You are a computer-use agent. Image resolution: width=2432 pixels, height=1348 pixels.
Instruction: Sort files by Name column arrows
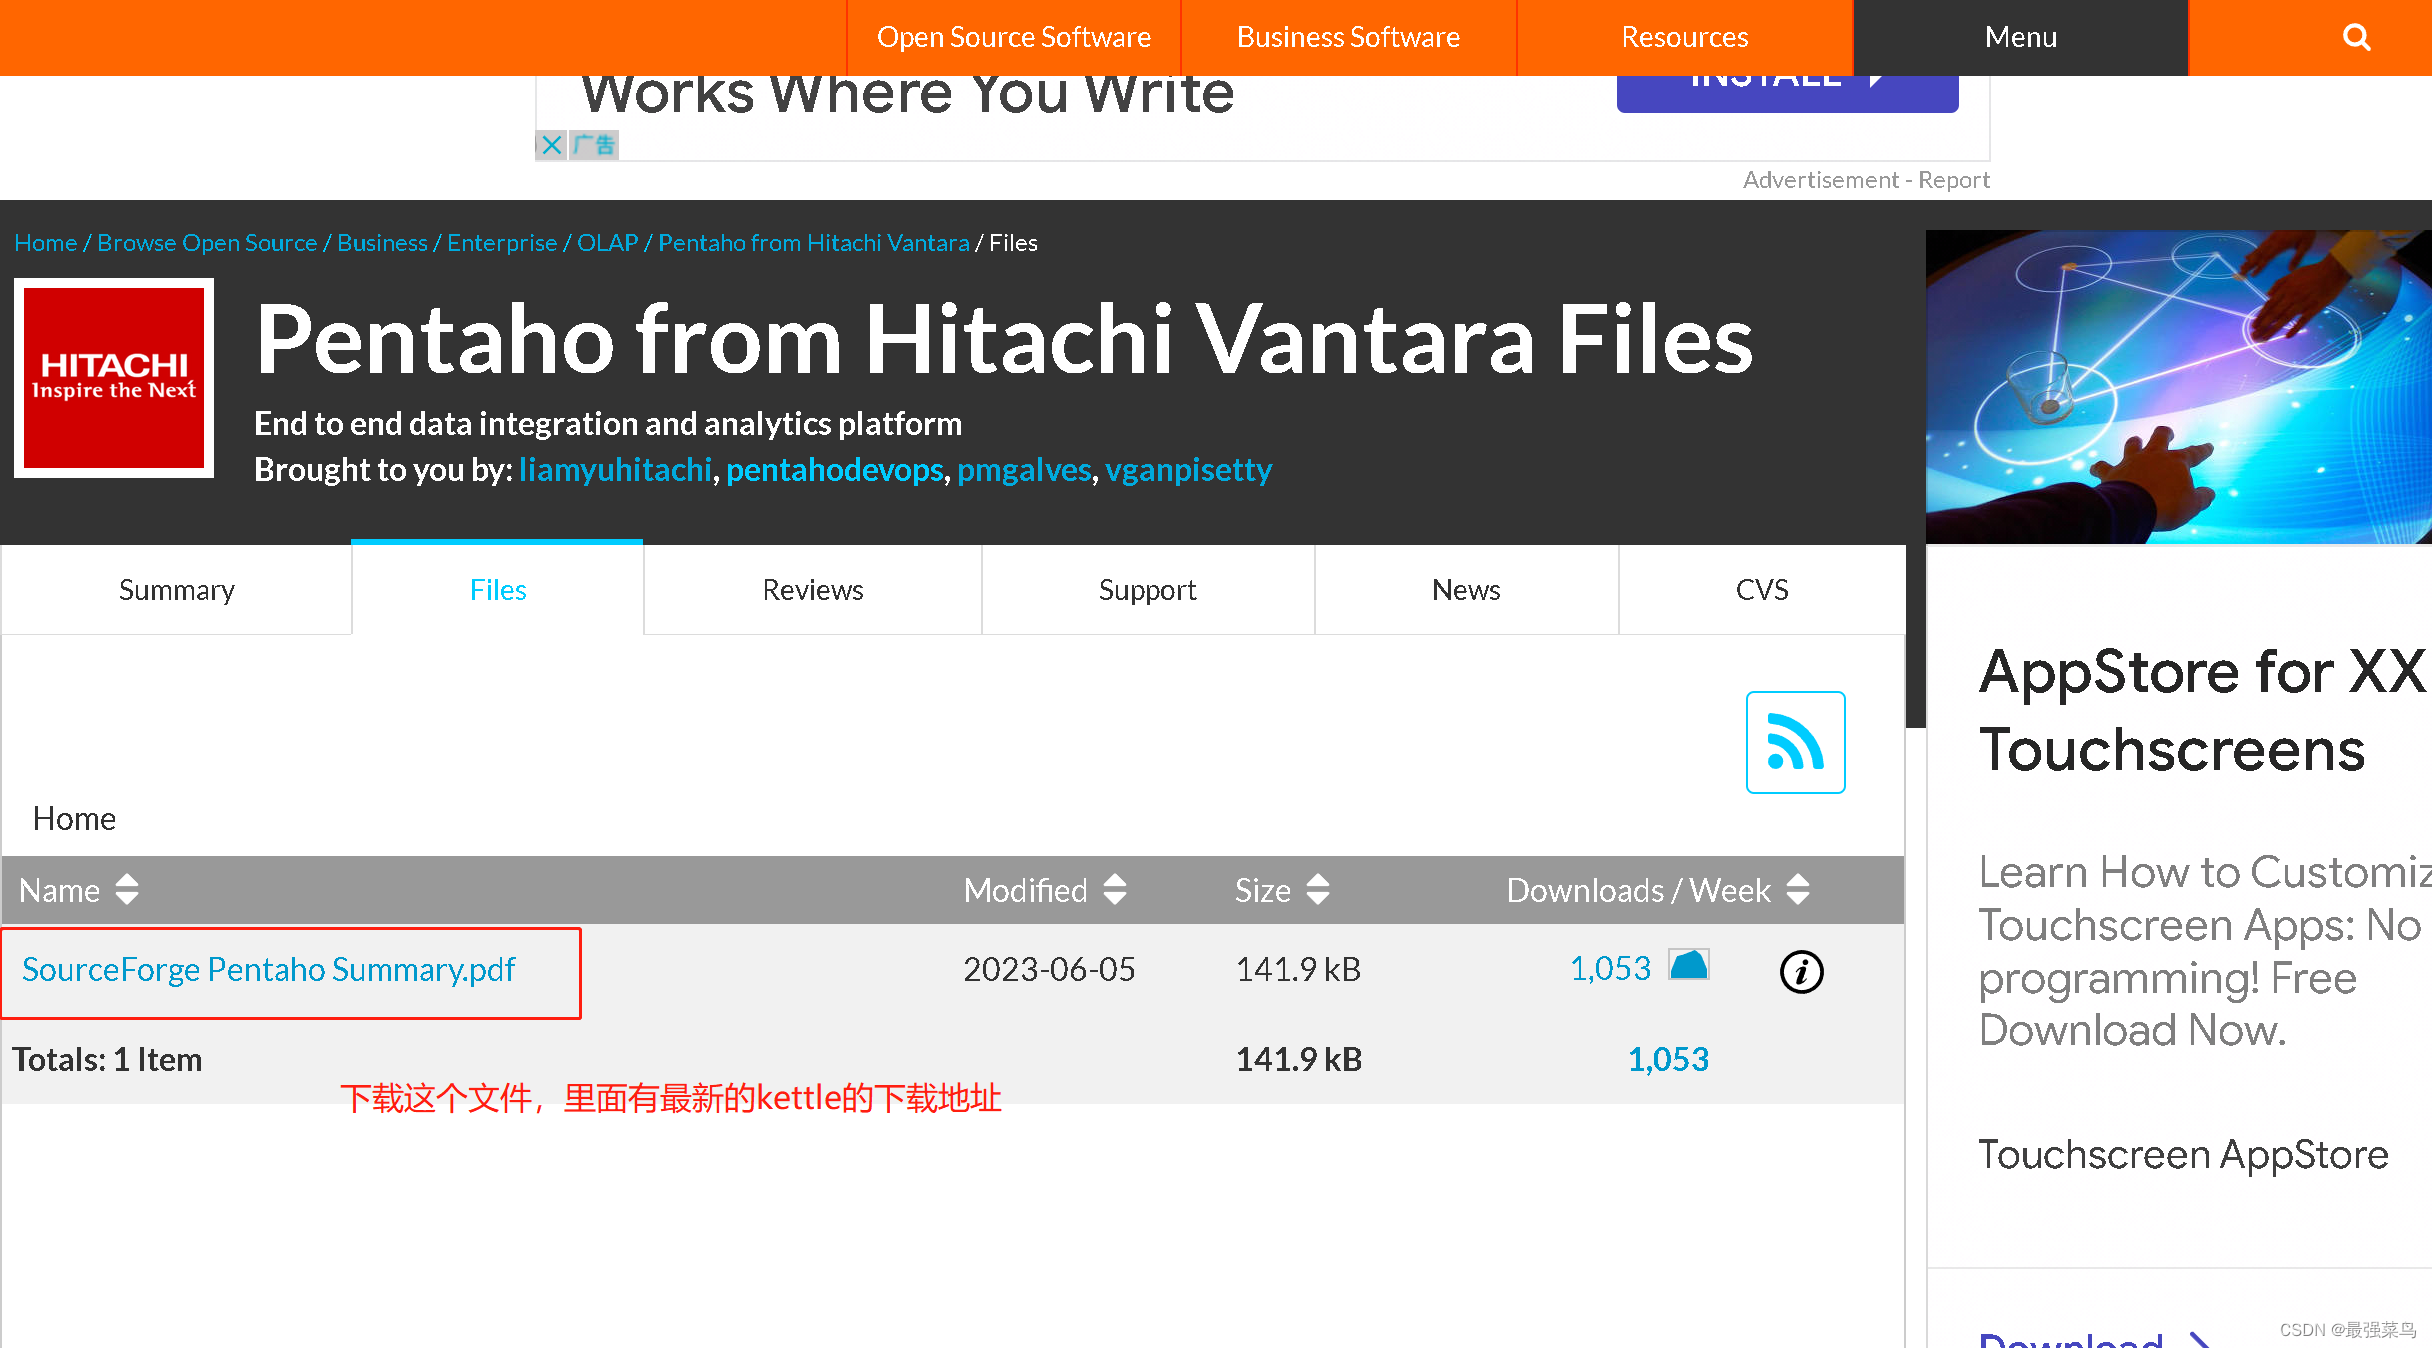(127, 890)
